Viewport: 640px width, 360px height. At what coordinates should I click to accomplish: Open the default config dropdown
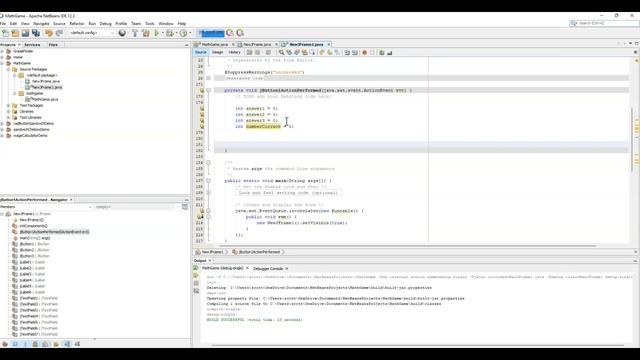pyautogui.click(x=92, y=33)
